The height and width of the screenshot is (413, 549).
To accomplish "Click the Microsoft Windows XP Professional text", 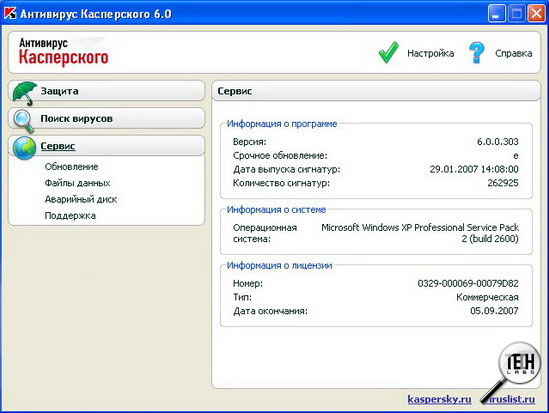I will point(420,233).
